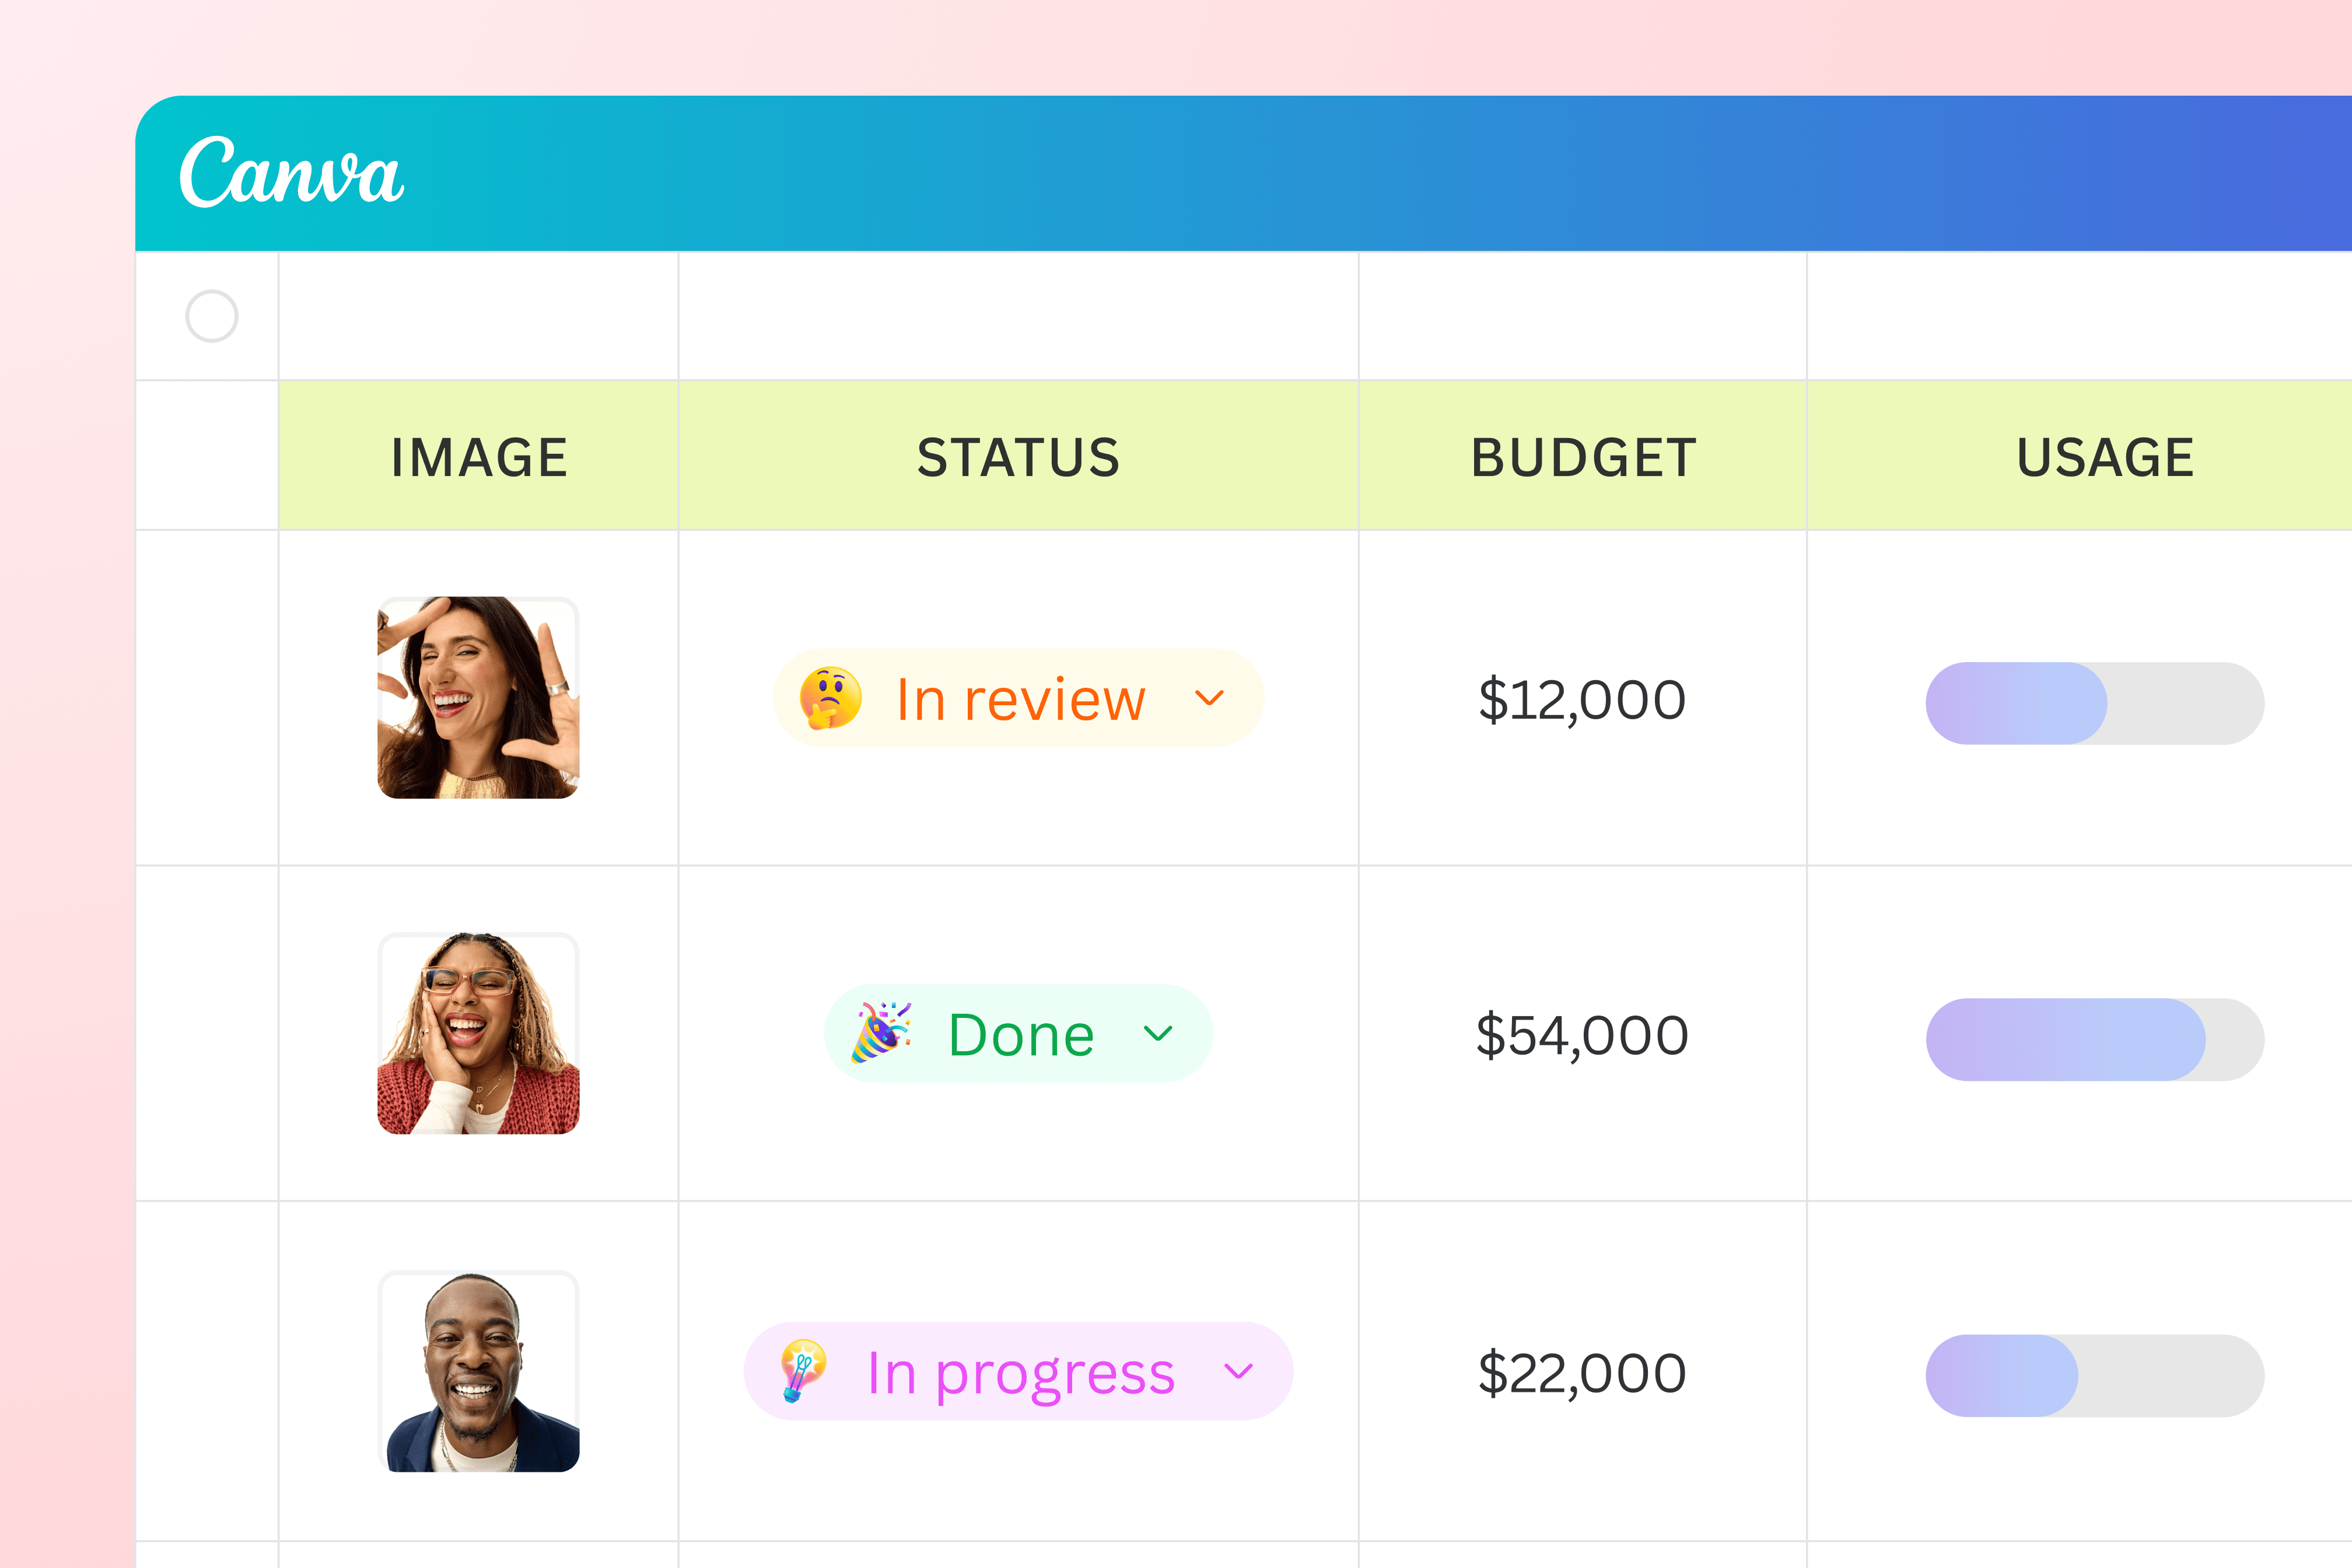Toggle the Done status for the second row

[1019, 1033]
